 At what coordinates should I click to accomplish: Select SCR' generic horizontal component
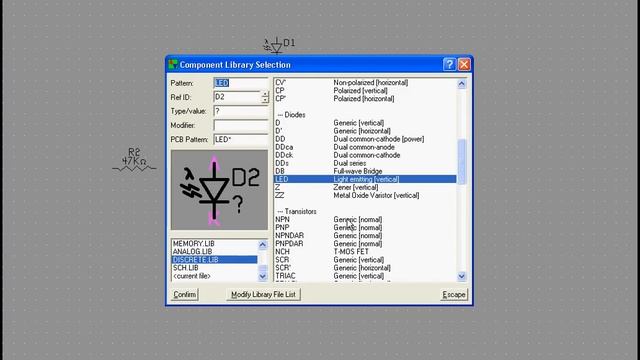click(x=365, y=268)
